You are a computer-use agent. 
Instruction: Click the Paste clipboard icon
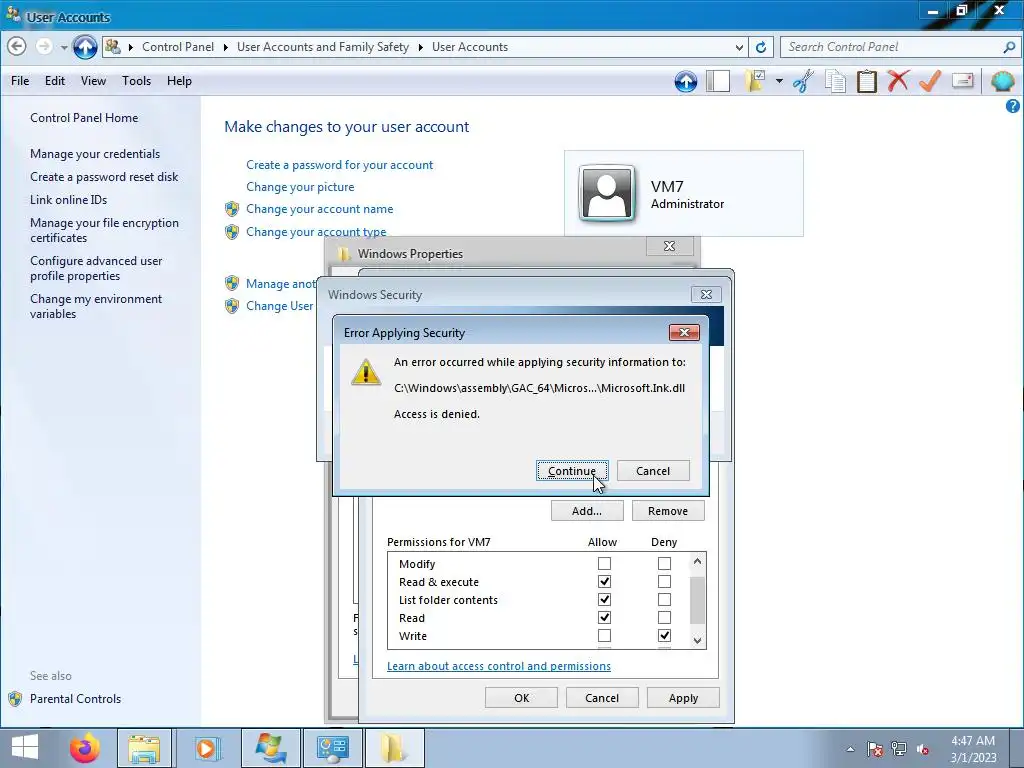point(867,82)
